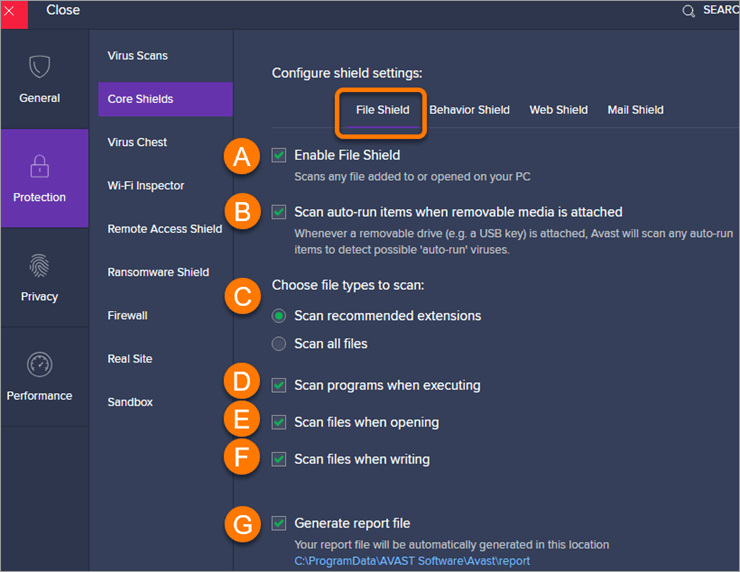The width and height of the screenshot is (740, 572).
Task: Select Scan all files radio
Action: click(x=279, y=344)
